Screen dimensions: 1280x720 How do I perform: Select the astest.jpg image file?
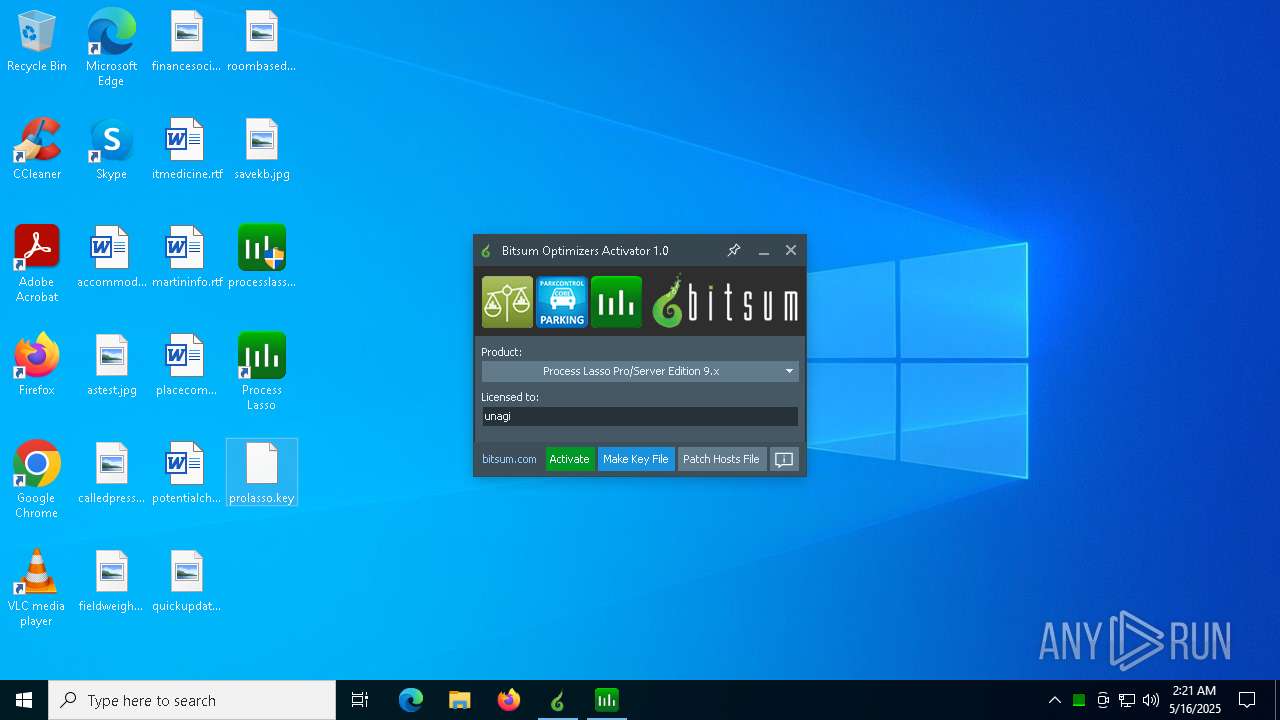click(x=112, y=365)
